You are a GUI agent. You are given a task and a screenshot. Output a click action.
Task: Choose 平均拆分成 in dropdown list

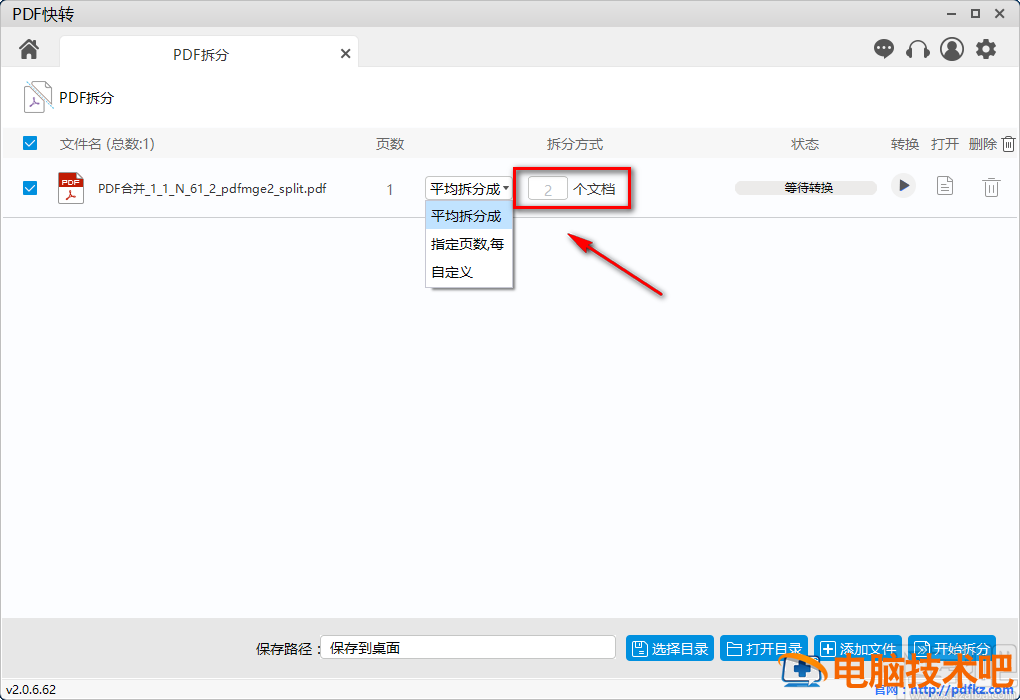[469, 216]
